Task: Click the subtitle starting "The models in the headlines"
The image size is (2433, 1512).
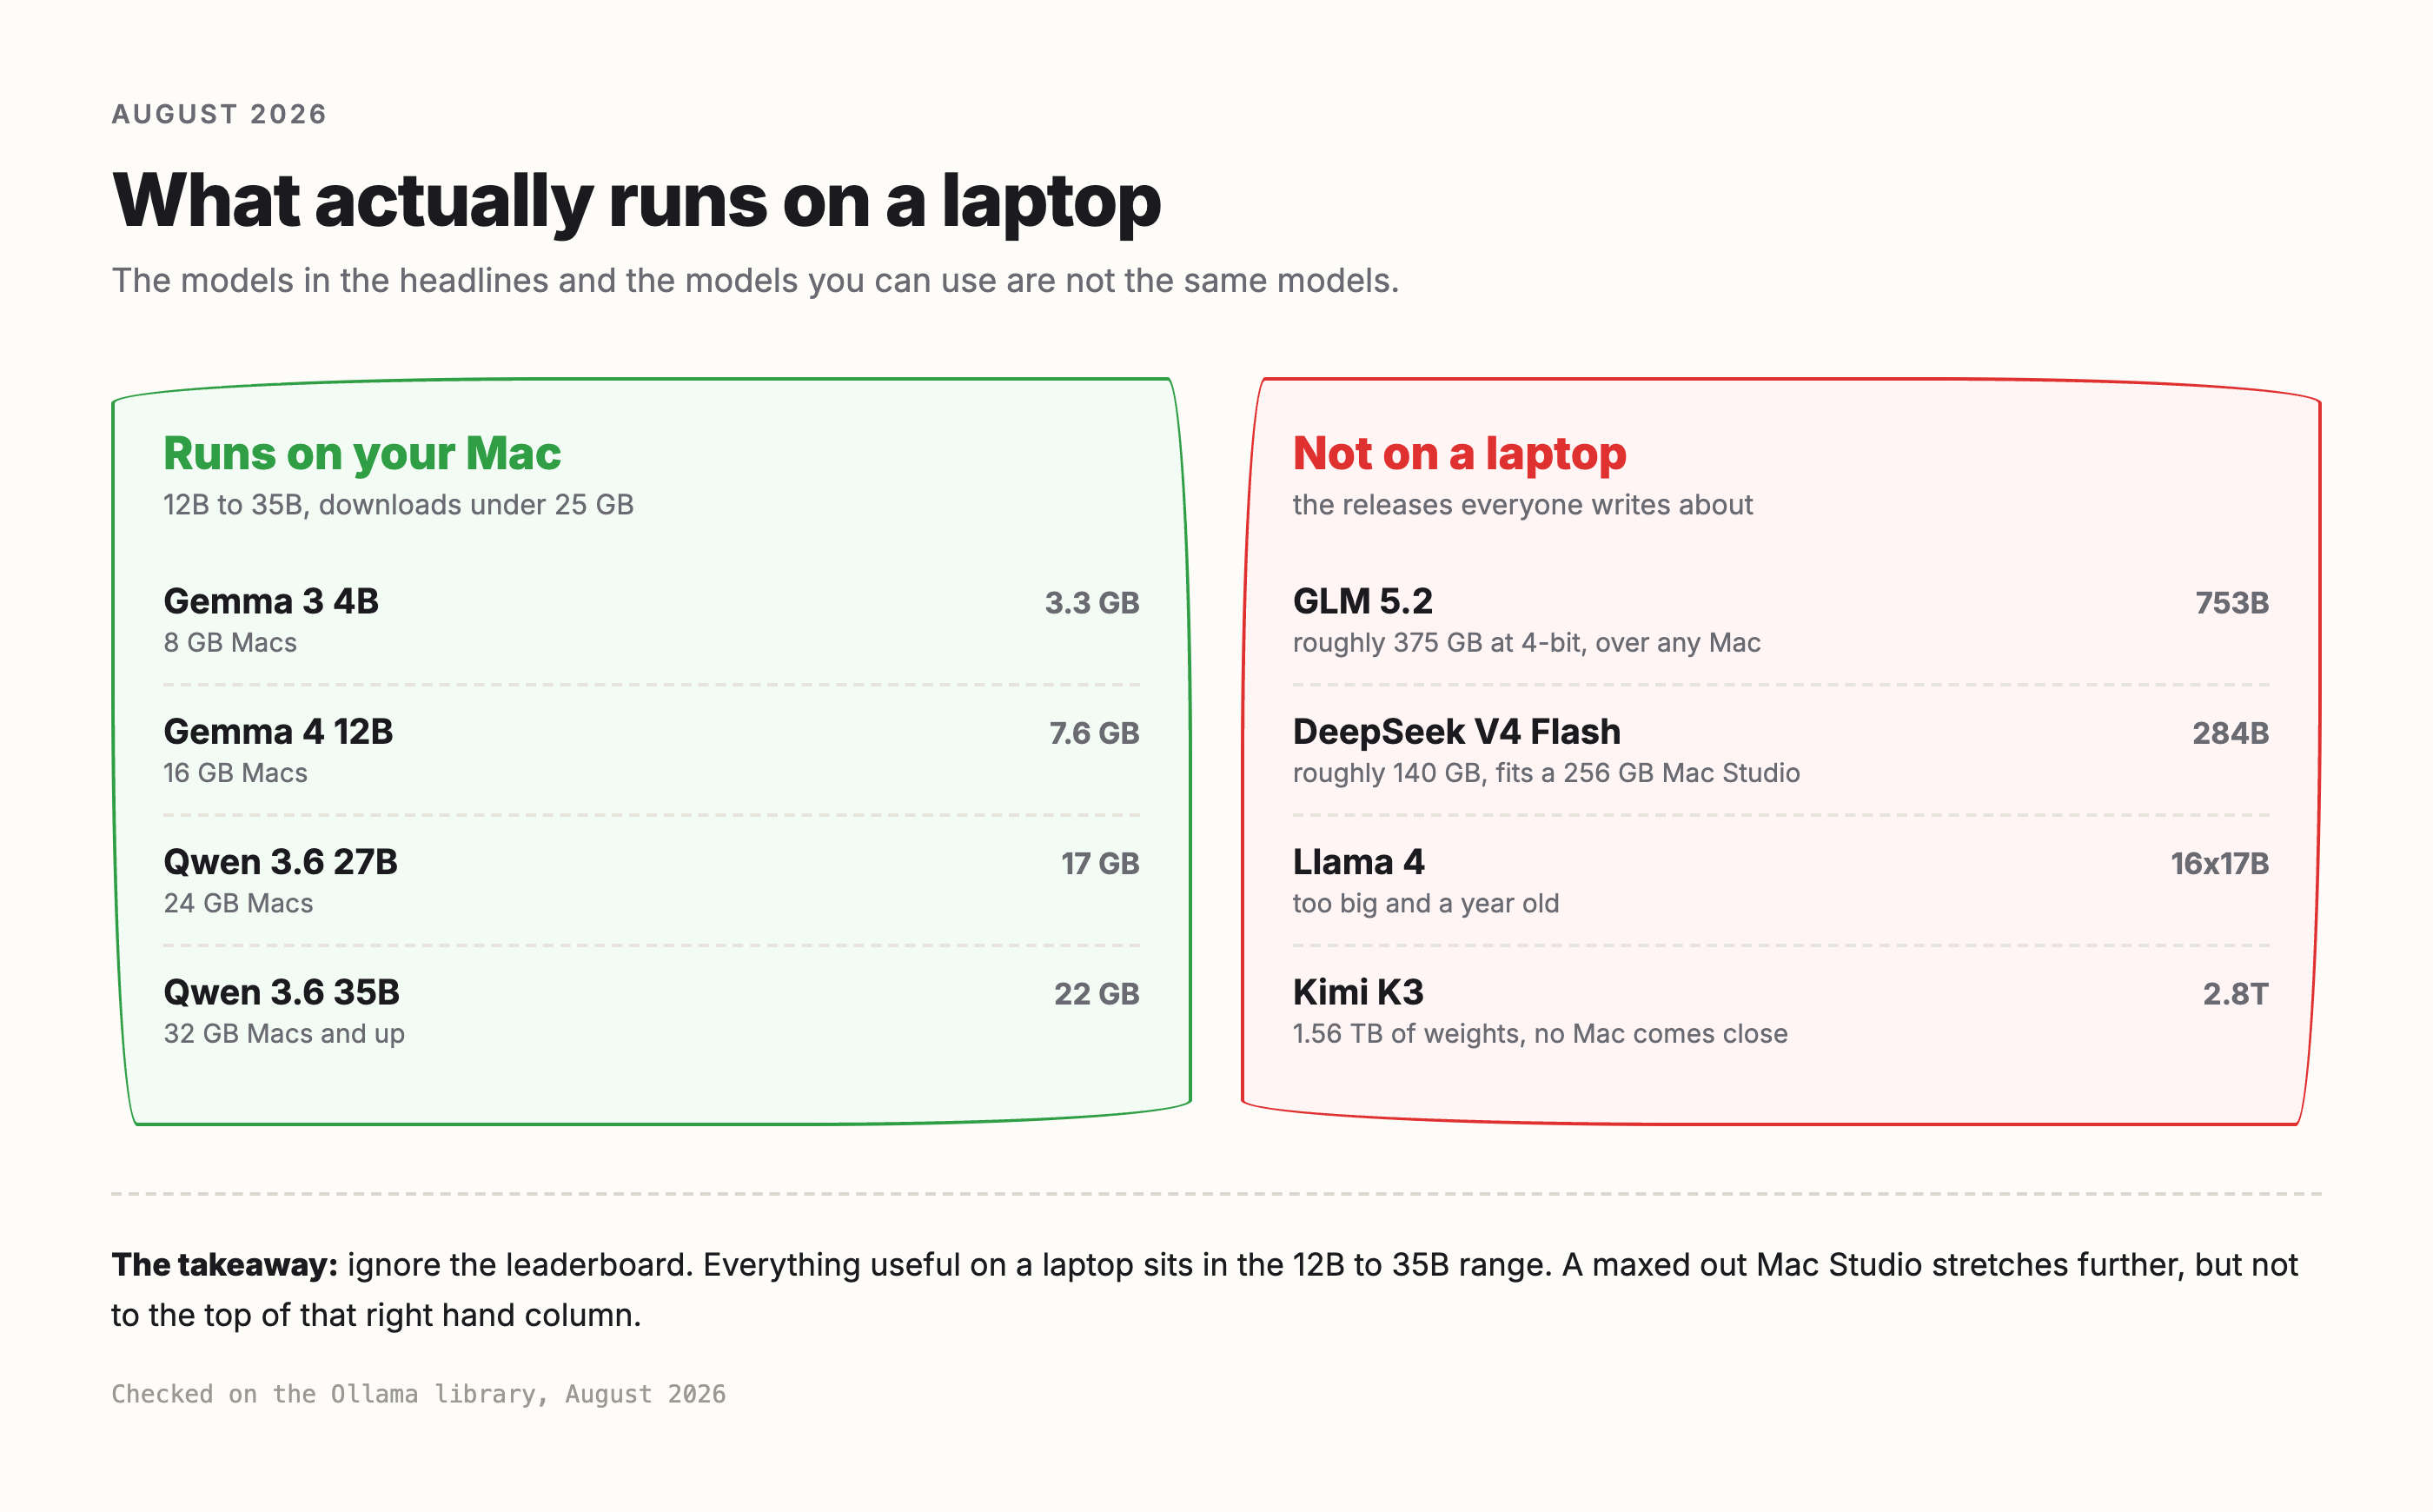Action: [x=755, y=281]
